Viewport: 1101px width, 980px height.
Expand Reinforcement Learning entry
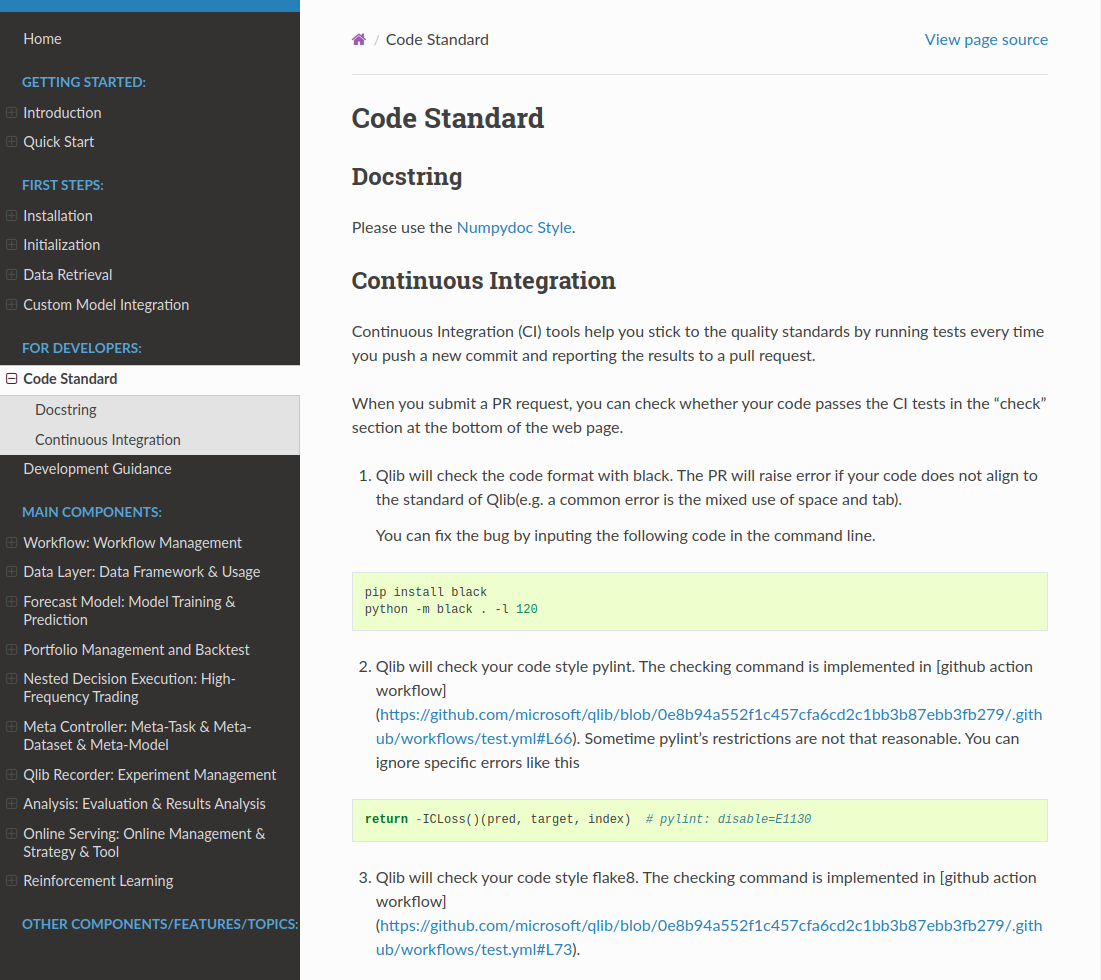pos(11,880)
